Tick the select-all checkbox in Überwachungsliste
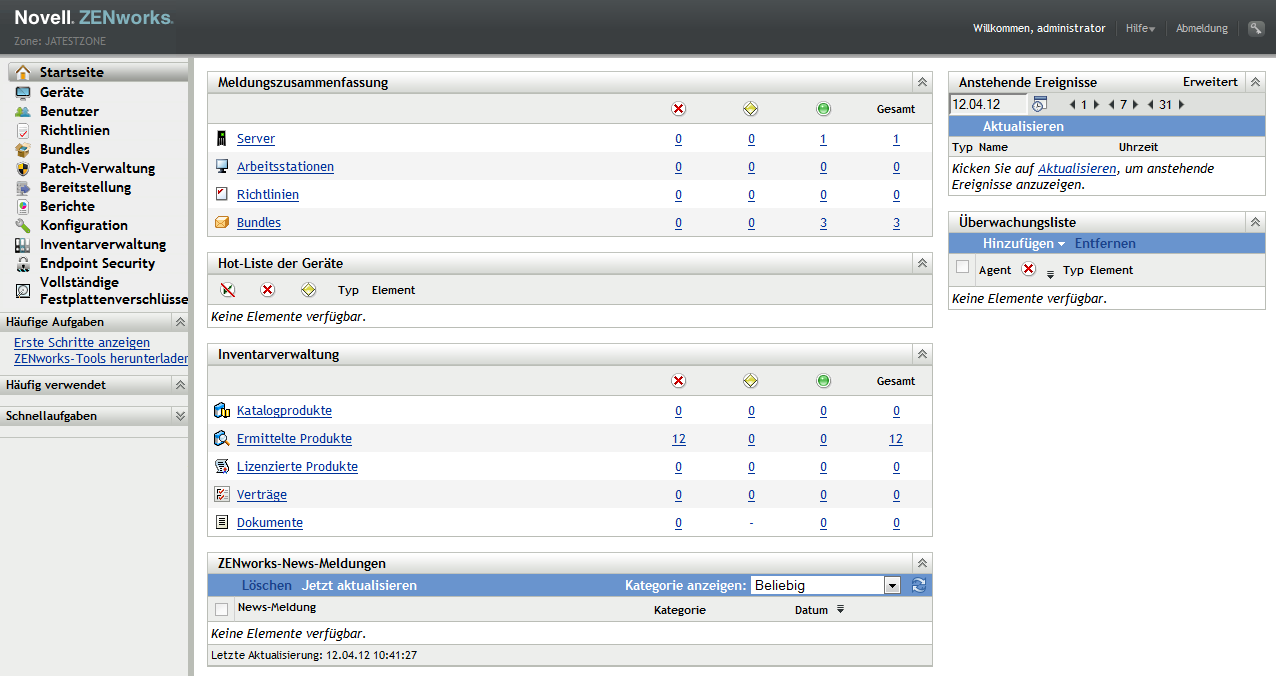1276x676 pixels. [x=962, y=267]
